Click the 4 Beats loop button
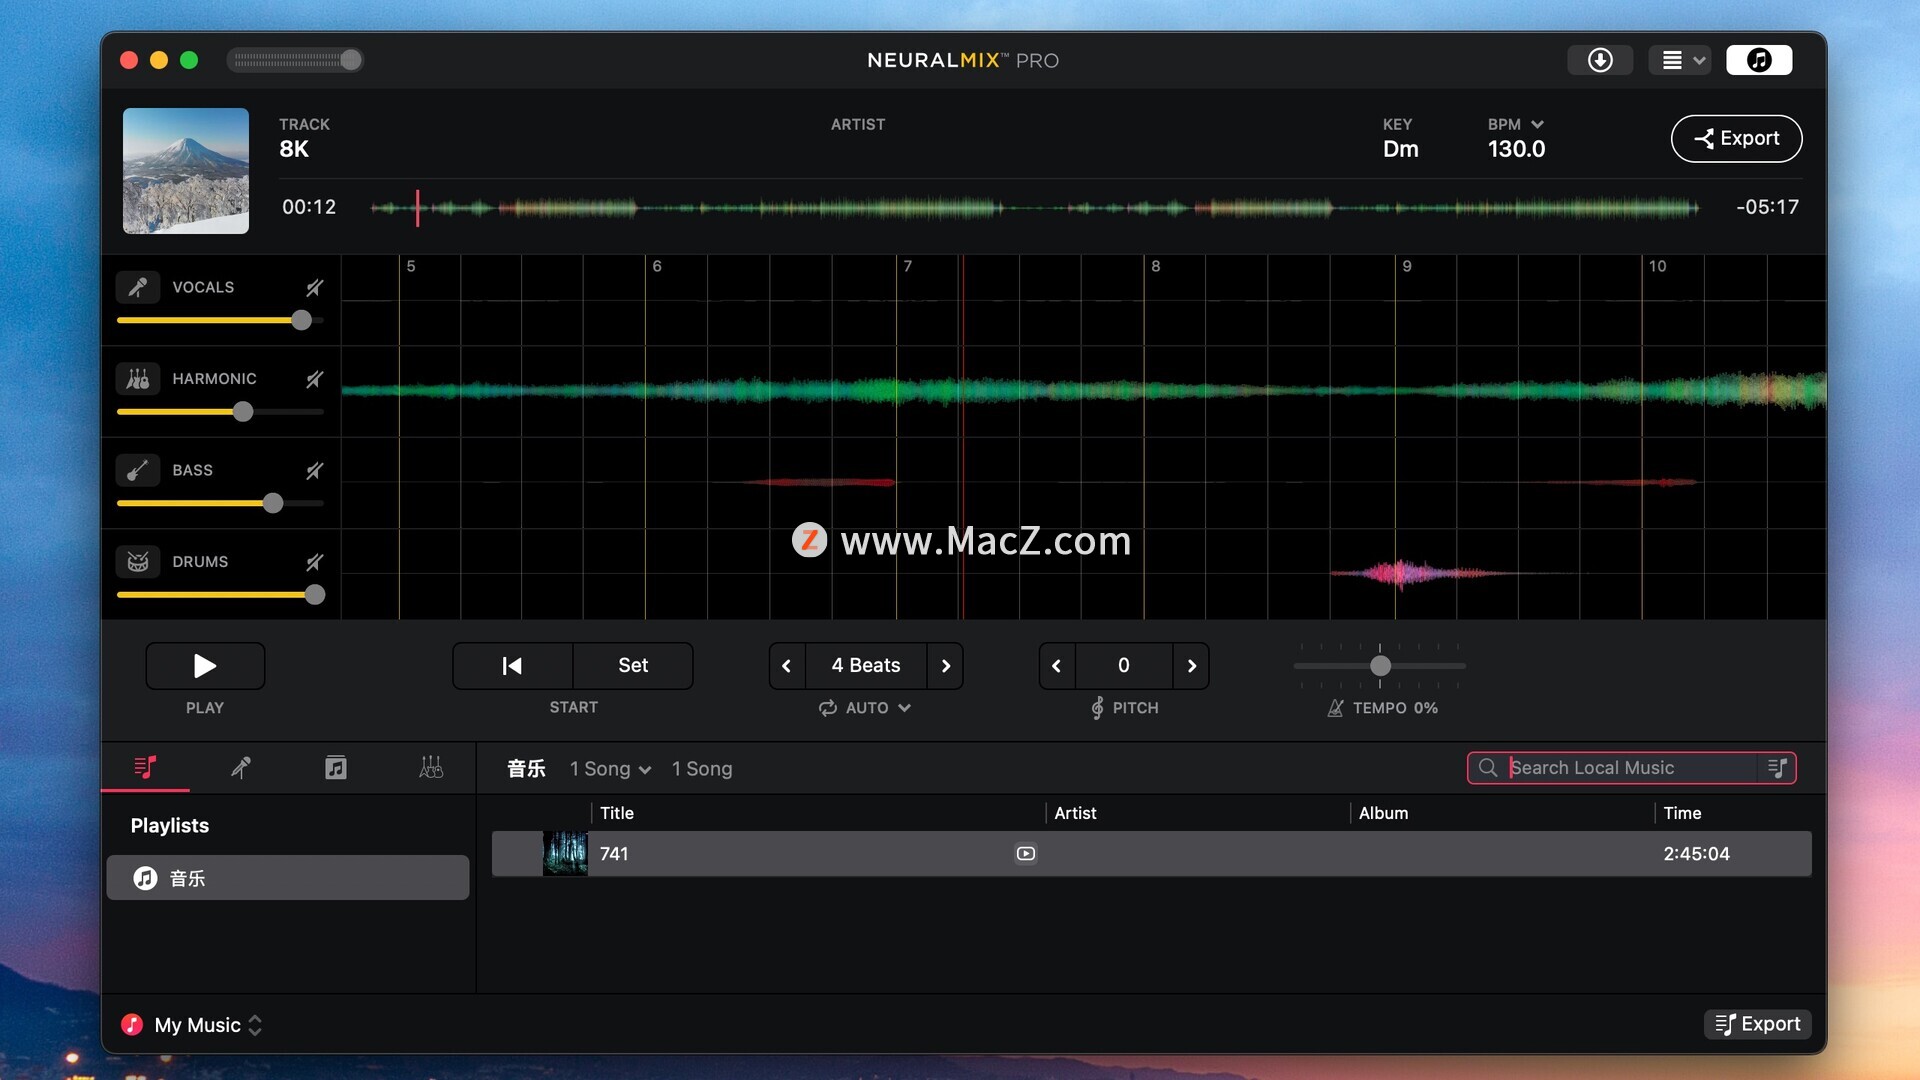Viewport: 1920px width, 1080px height. [866, 666]
